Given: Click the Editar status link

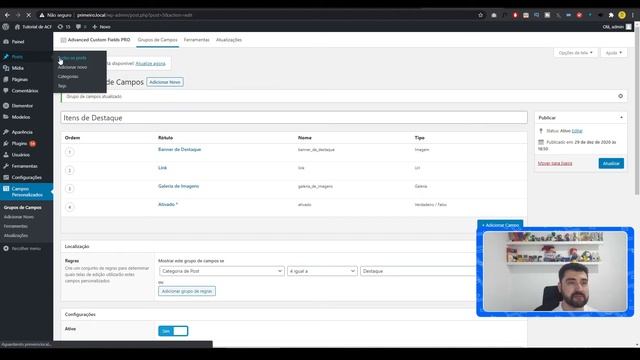Looking at the screenshot, I should click(x=577, y=131).
